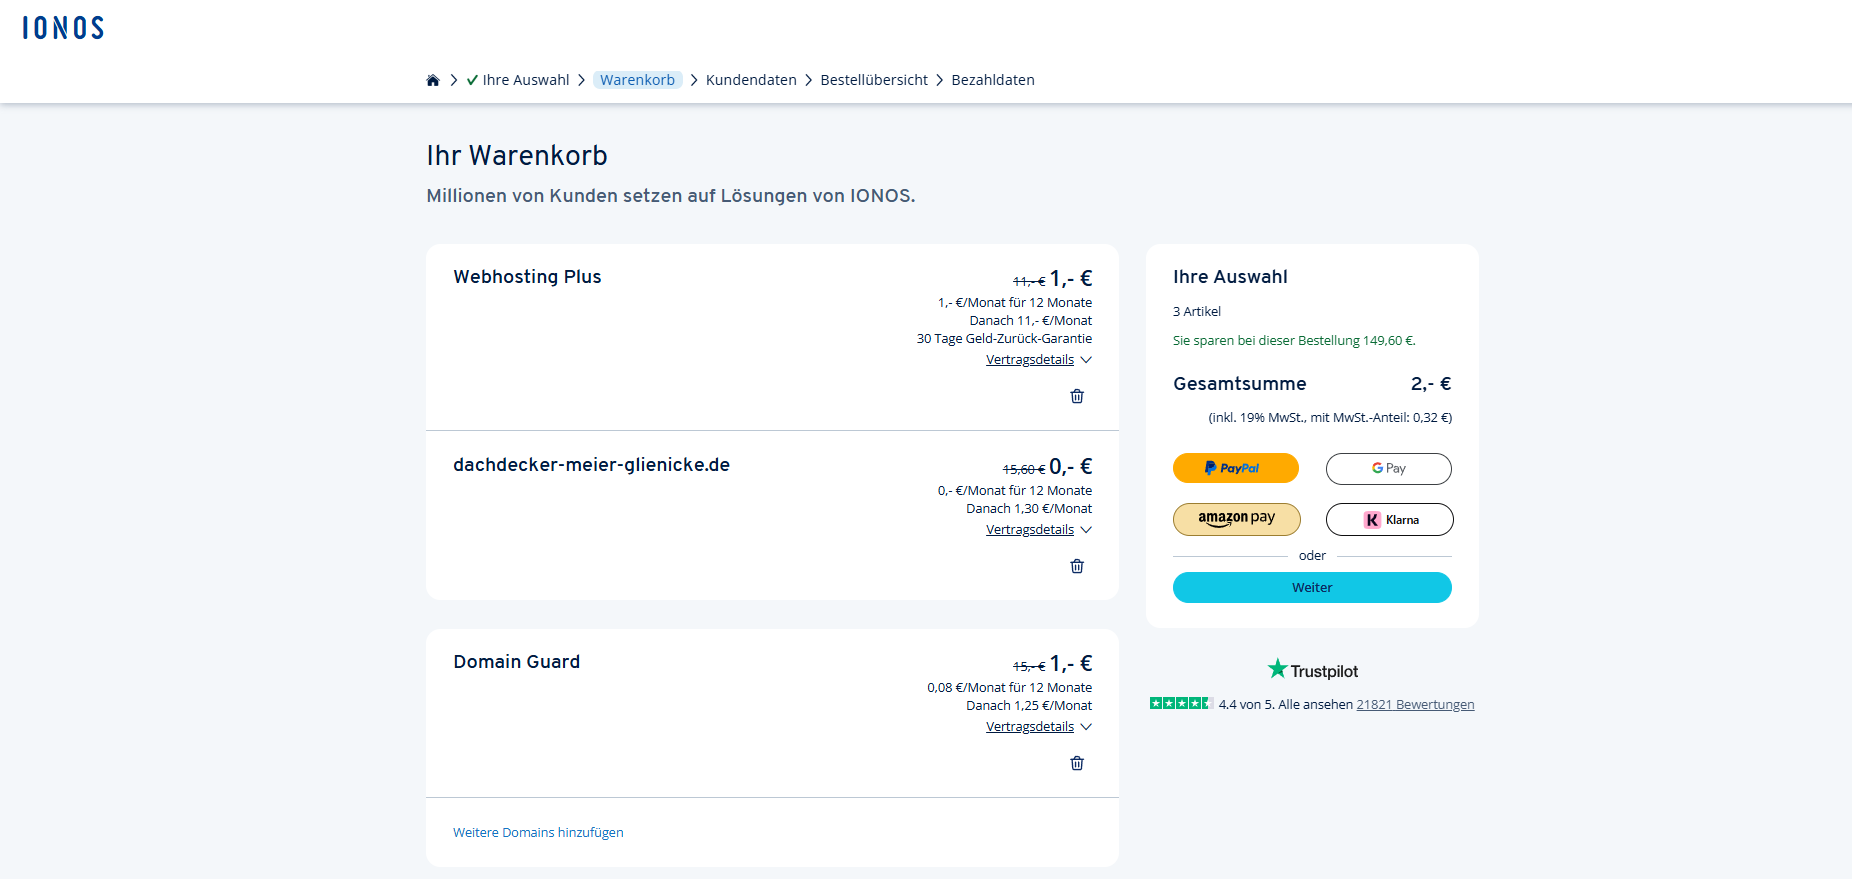Click the 'Ihre Auswahl' summary heading
This screenshot has width=1852, height=879.
[x=1230, y=277]
